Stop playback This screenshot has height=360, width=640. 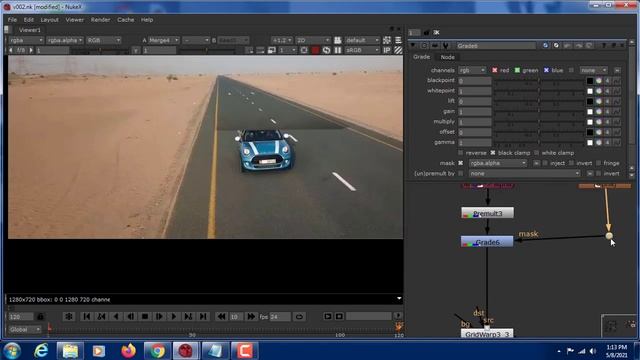click(145, 316)
